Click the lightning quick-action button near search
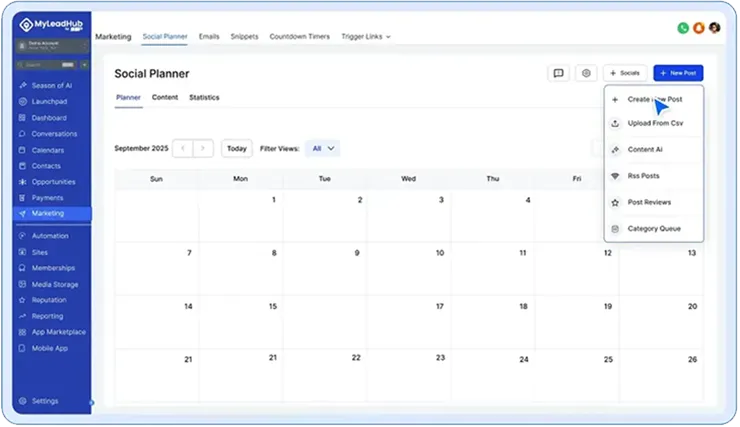 coord(84,65)
